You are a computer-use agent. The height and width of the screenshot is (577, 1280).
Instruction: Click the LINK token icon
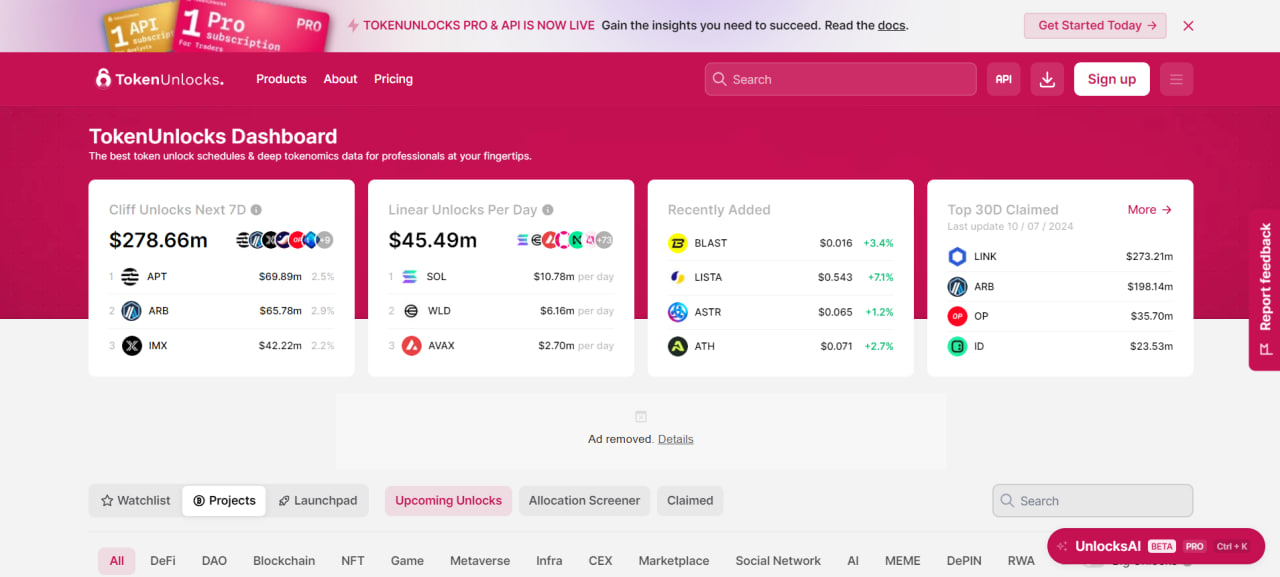[957, 257]
